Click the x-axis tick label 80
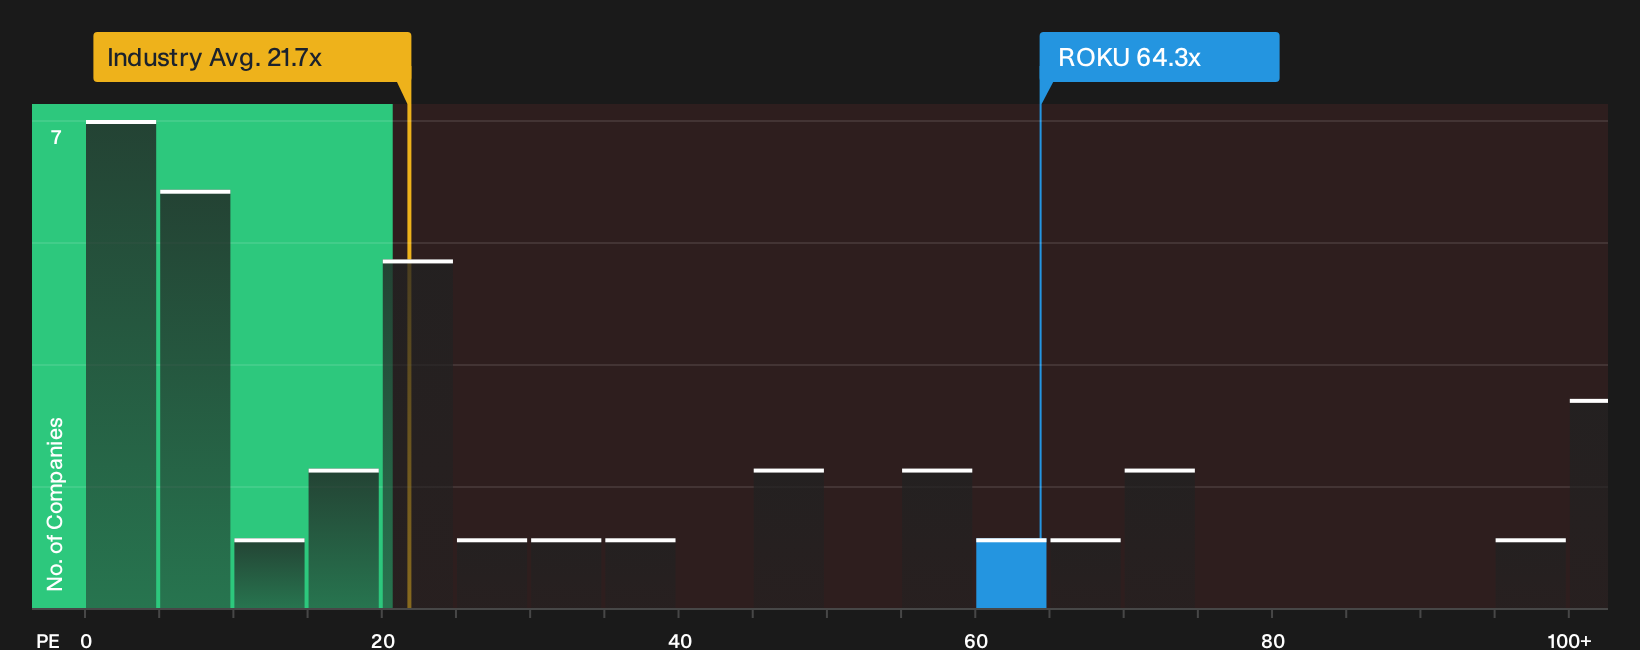The width and height of the screenshot is (1640, 650). [1273, 641]
